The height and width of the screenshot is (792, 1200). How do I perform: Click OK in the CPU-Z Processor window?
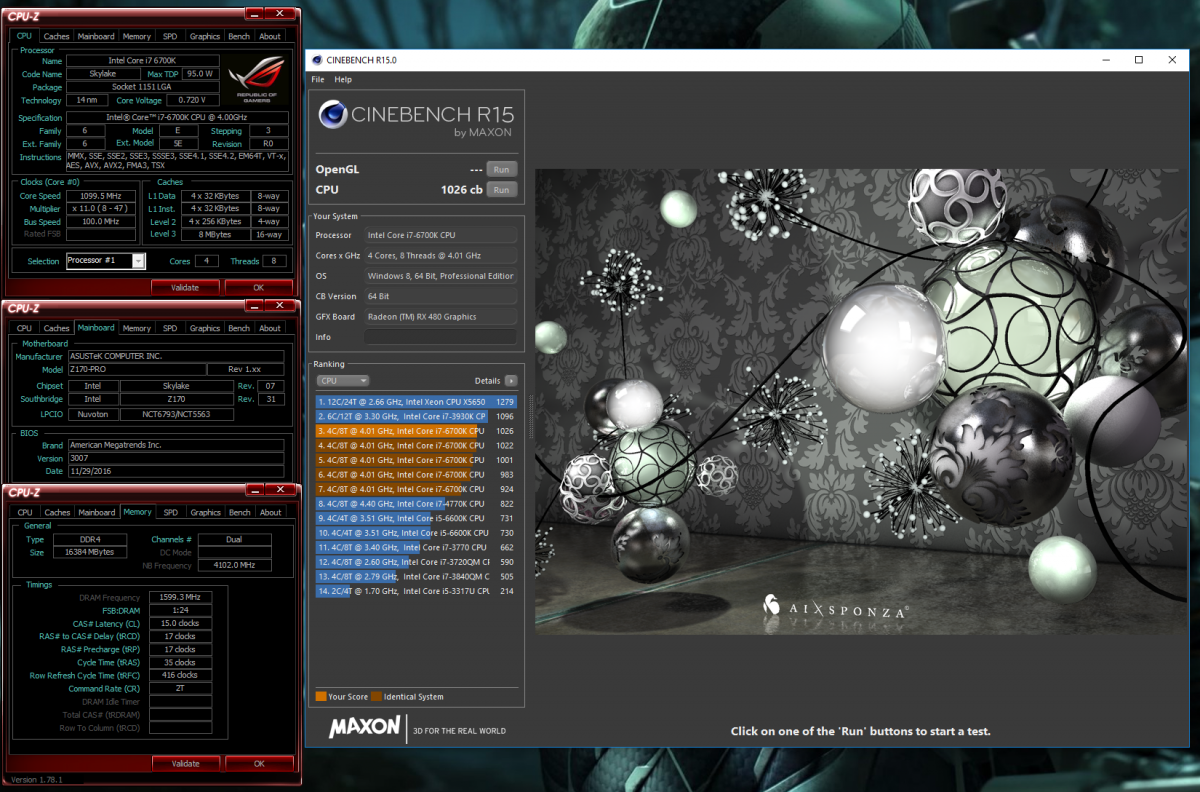coord(259,287)
